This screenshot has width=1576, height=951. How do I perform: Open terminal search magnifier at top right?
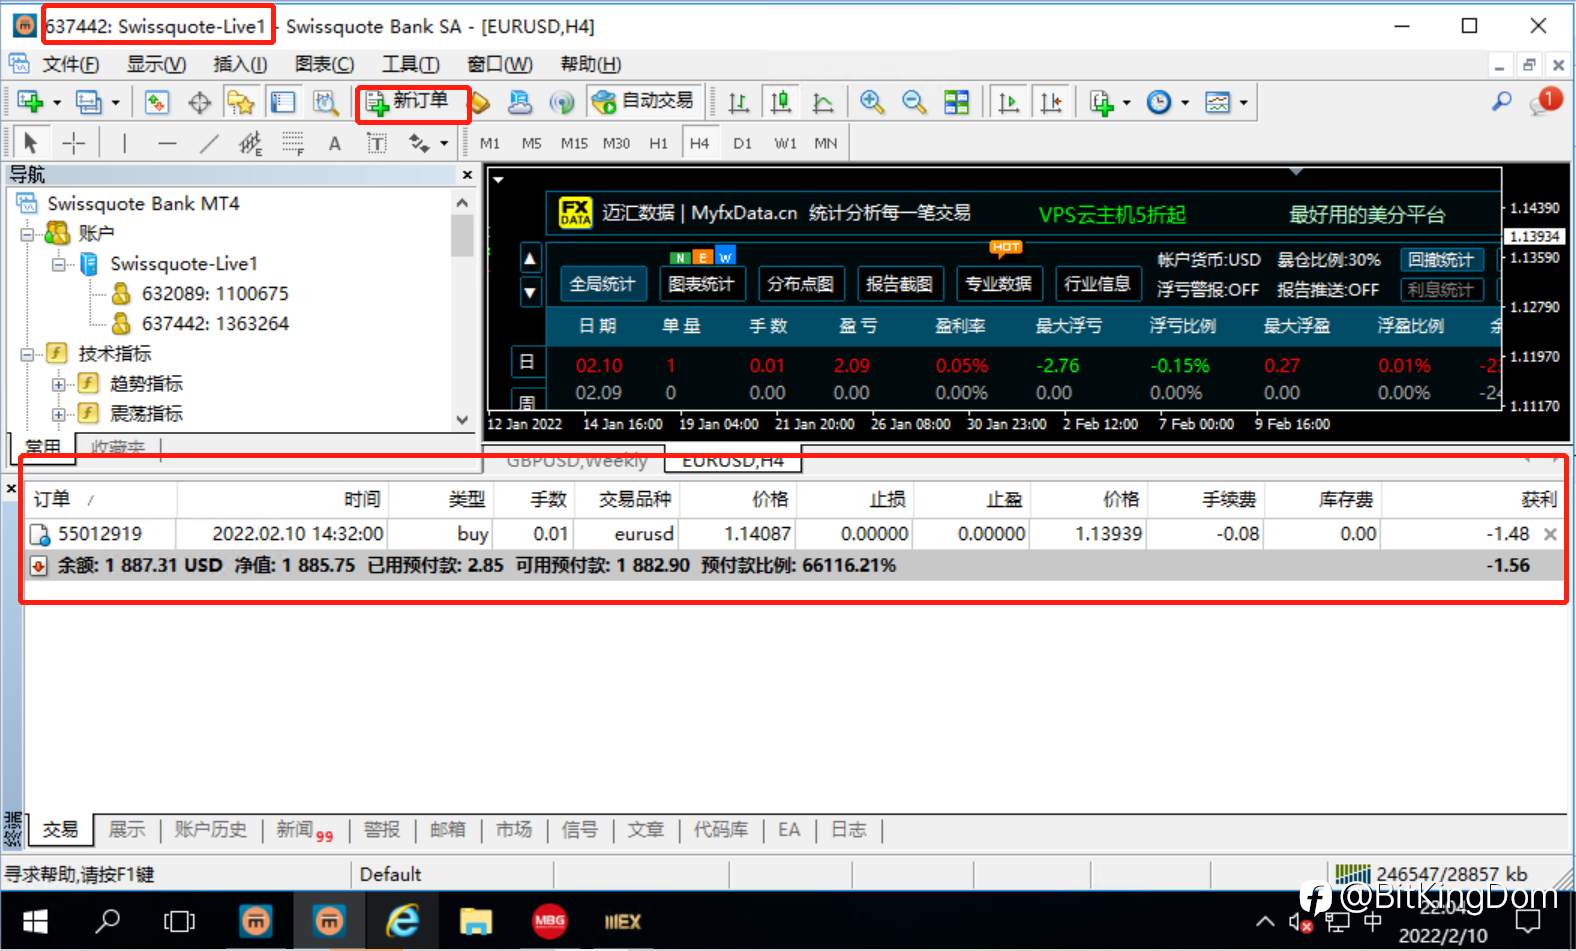(1502, 101)
